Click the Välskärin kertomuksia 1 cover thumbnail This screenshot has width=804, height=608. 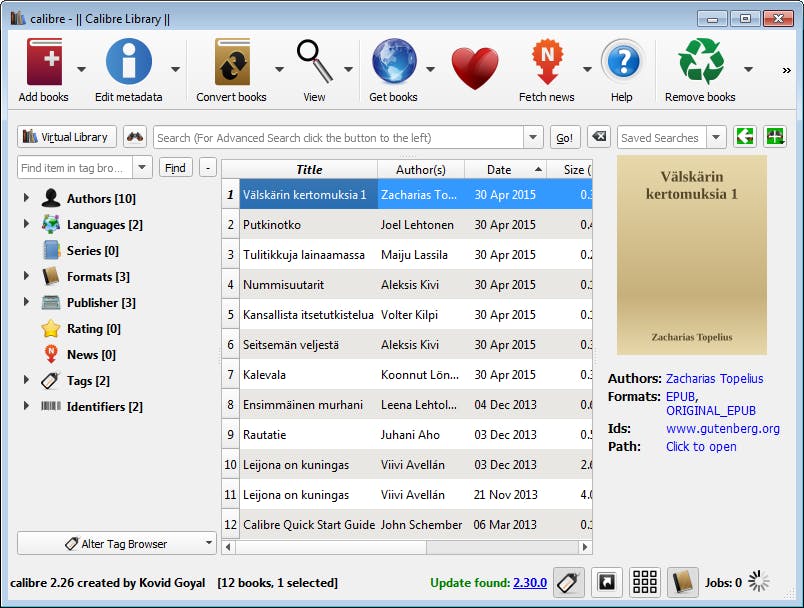coord(692,255)
